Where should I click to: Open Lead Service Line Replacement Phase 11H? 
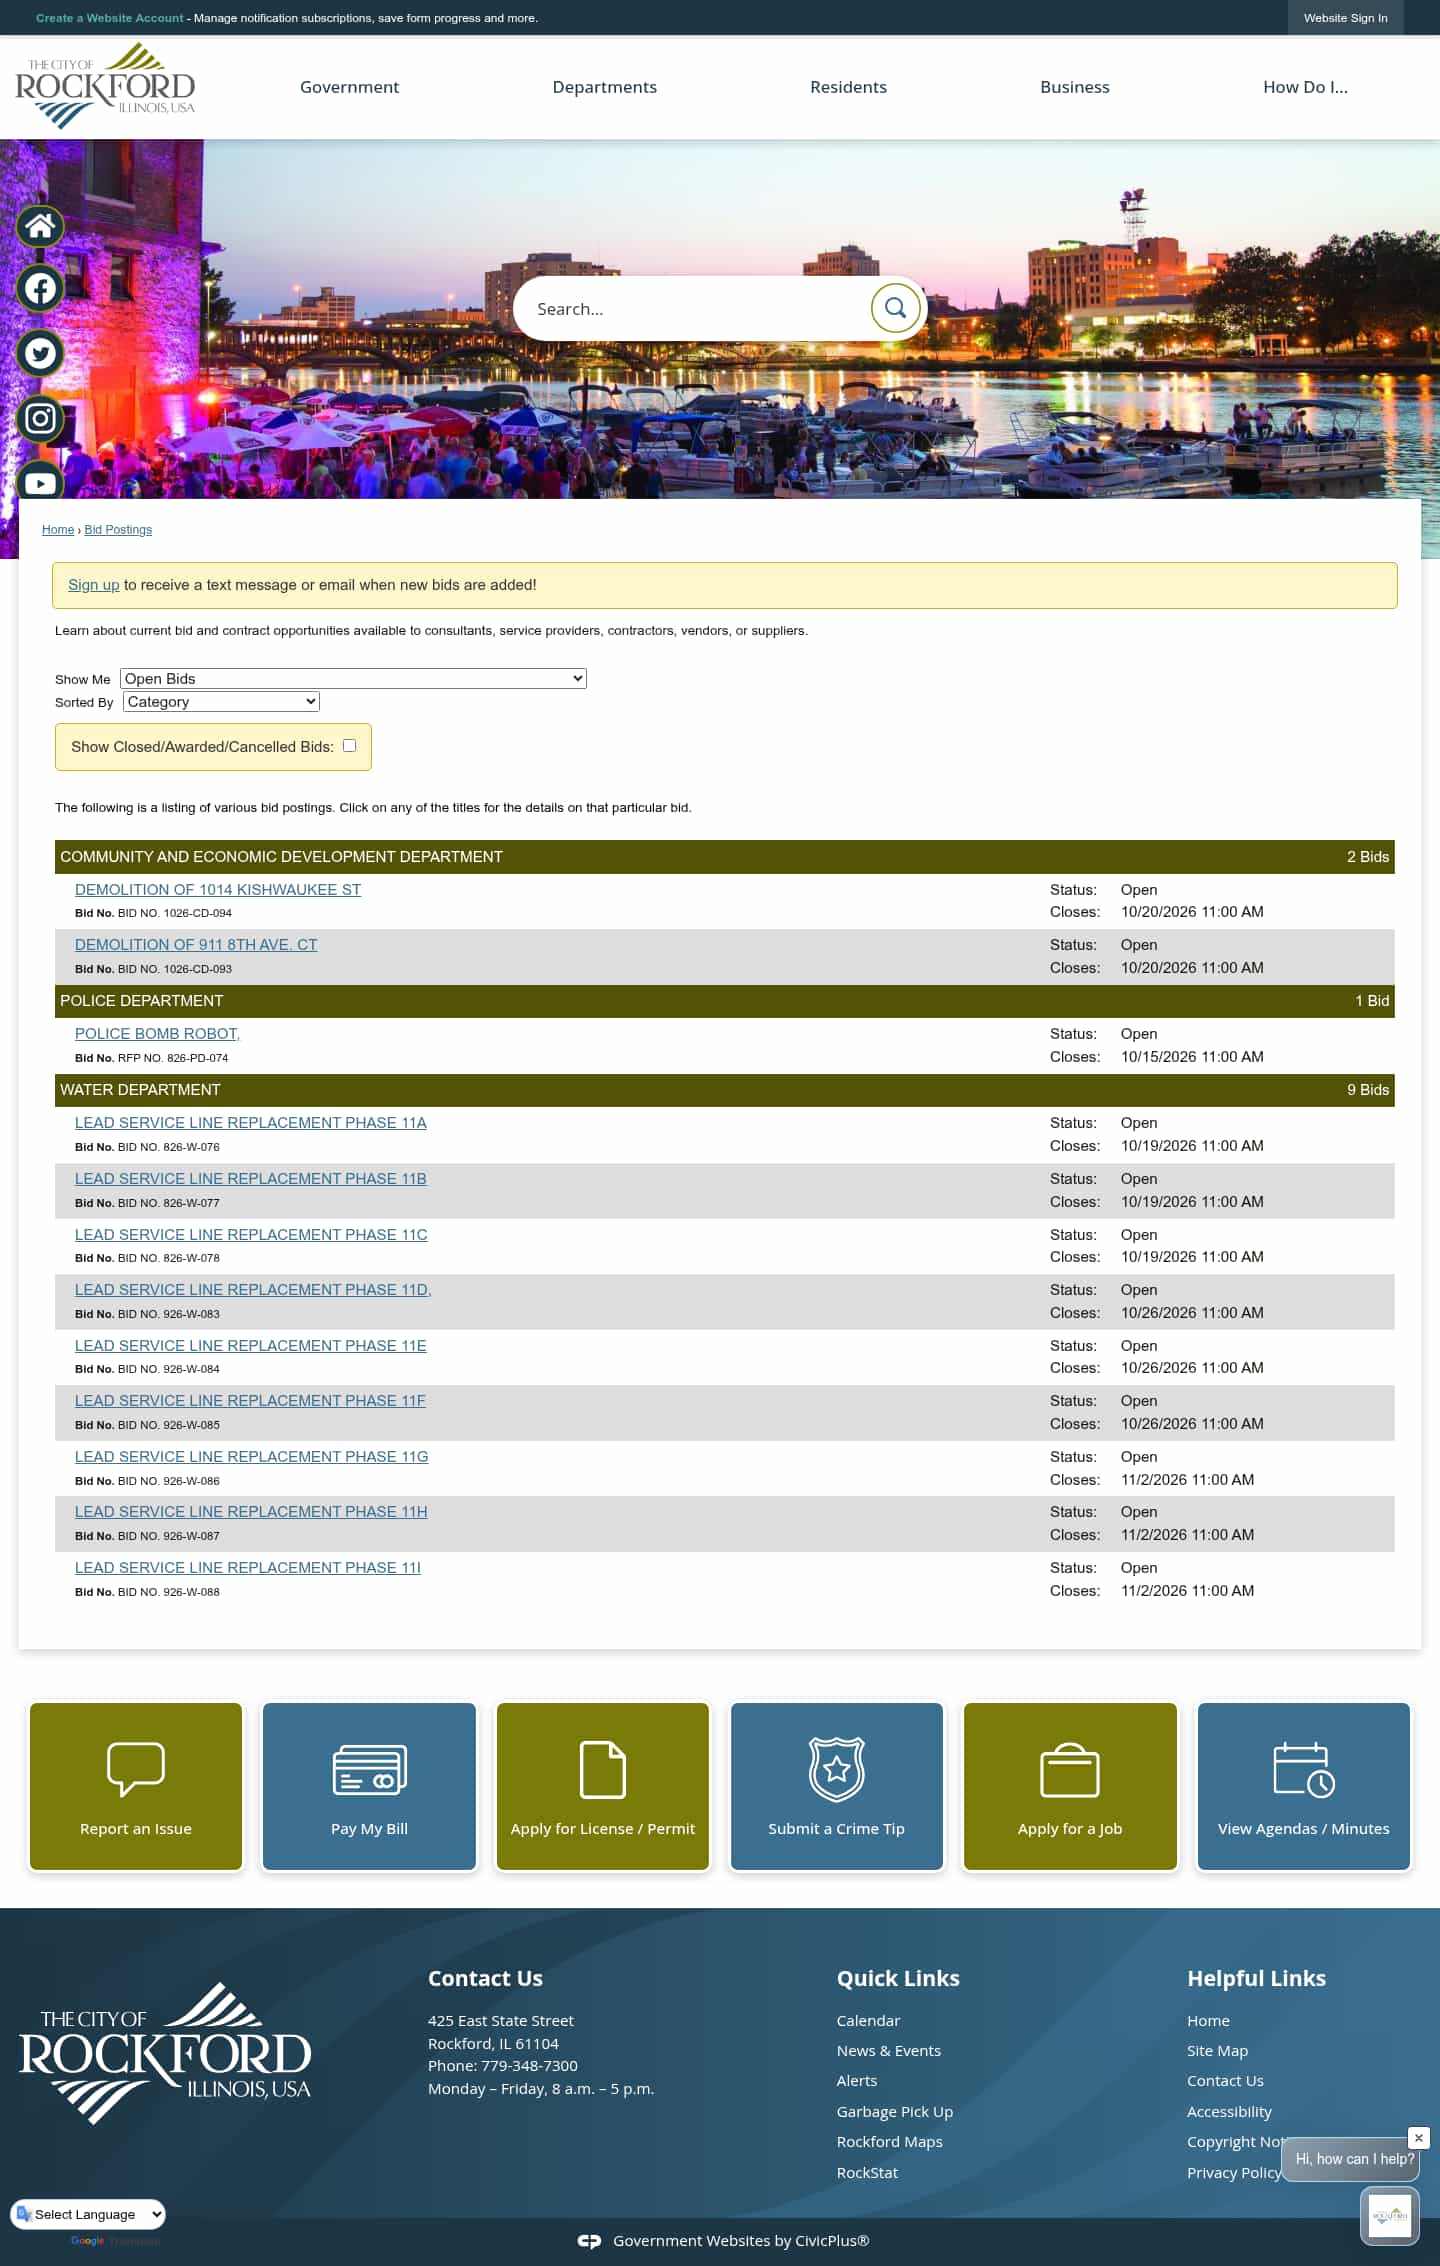(251, 1511)
